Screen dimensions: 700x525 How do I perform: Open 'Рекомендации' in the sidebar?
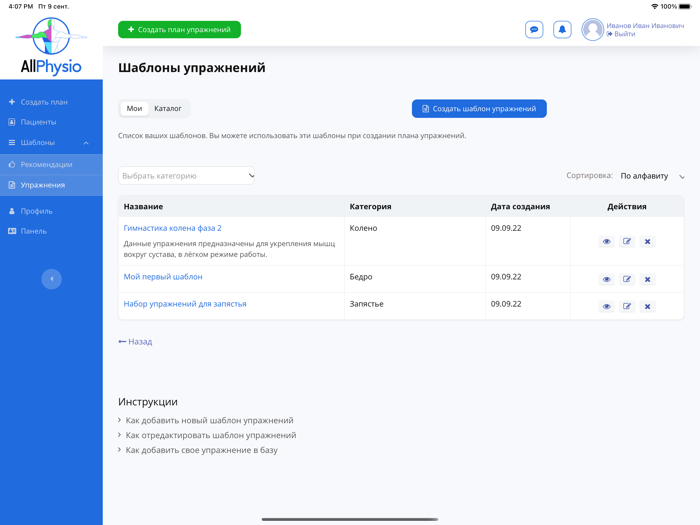(x=51, y=164)
